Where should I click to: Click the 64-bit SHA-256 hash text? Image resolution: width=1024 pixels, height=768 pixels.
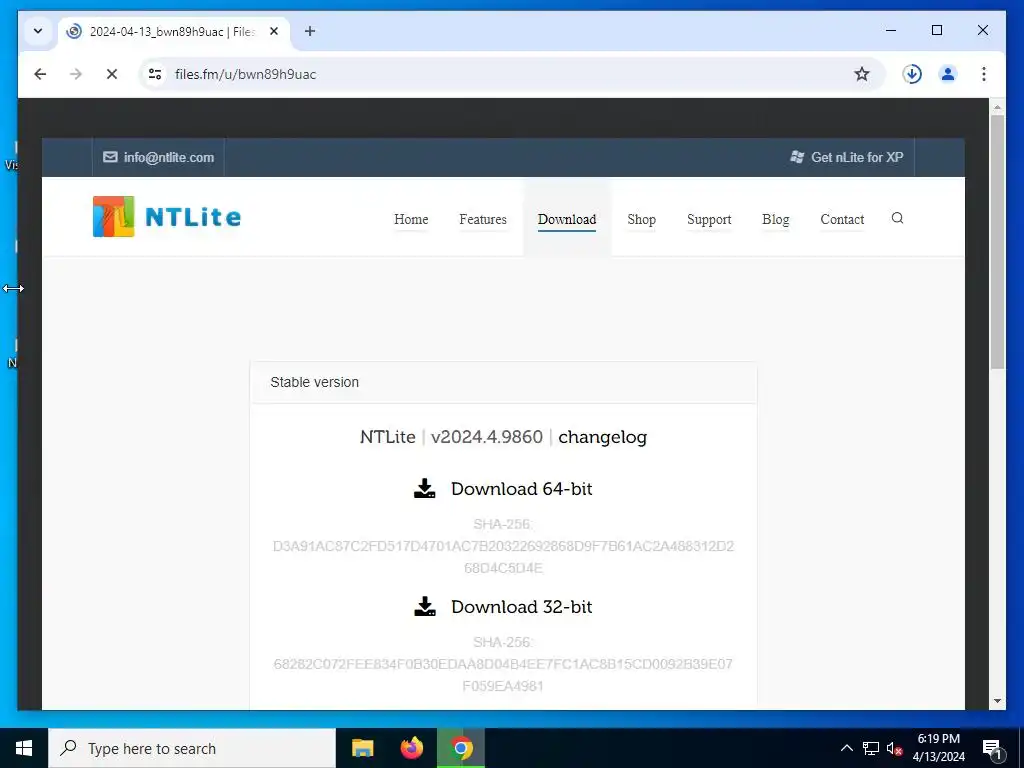[x=503, y=556]
